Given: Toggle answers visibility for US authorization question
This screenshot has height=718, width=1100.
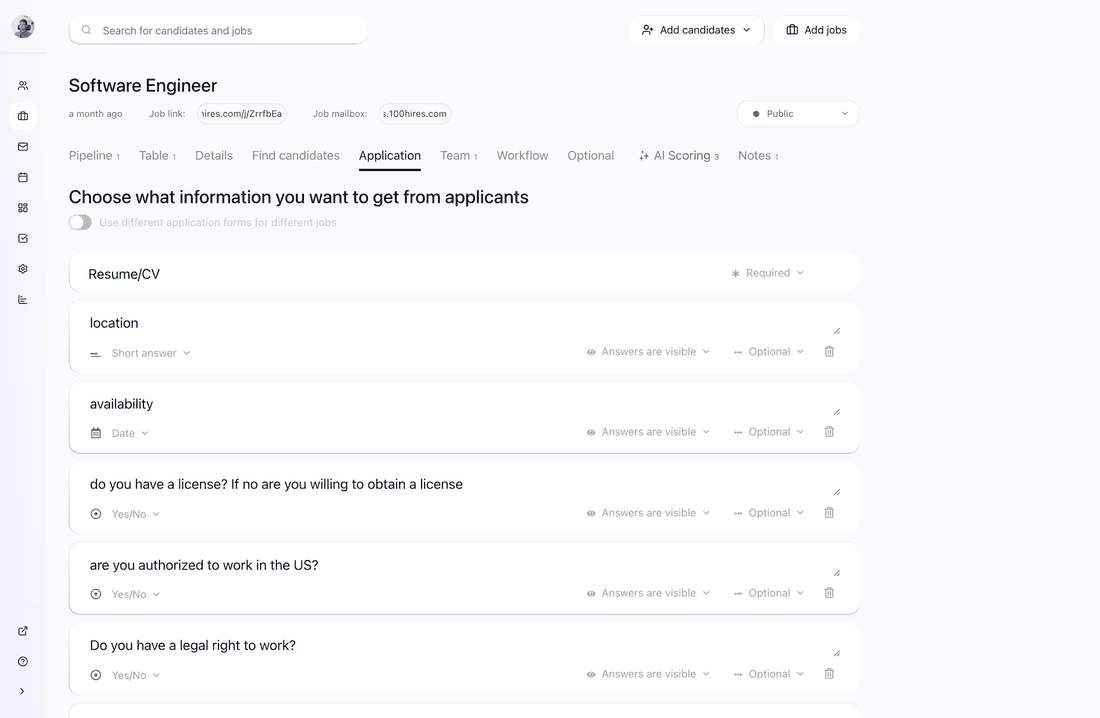Looking at the screenshot, I should point(648,593).
